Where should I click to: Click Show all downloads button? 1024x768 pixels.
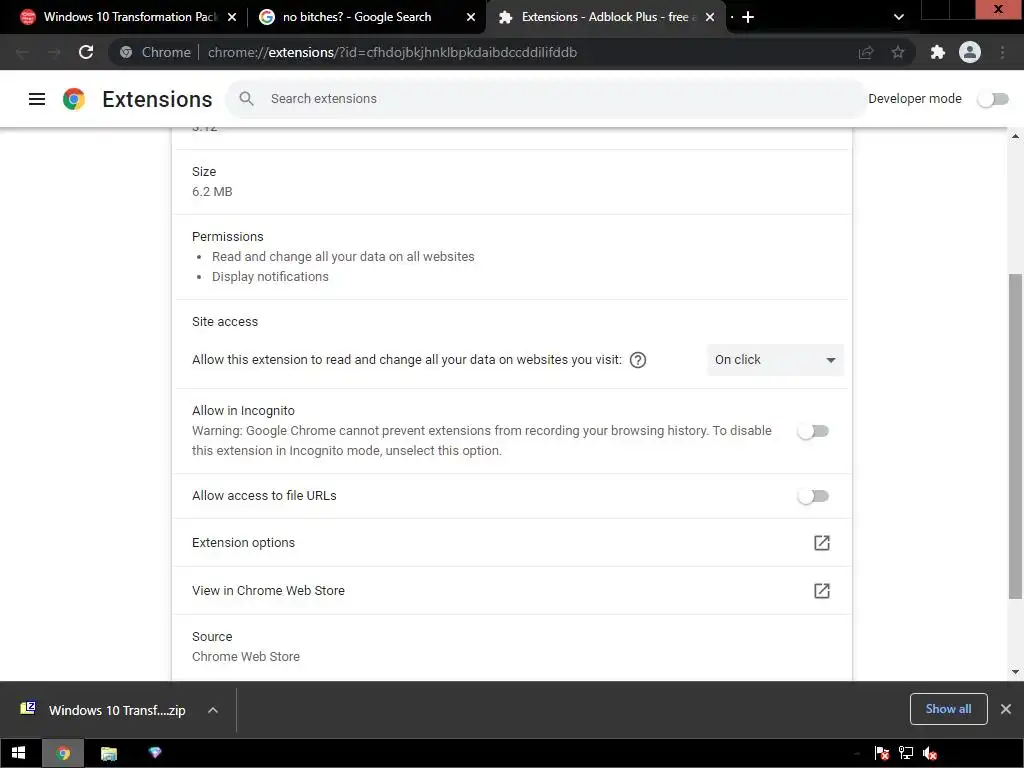(948, 709)
